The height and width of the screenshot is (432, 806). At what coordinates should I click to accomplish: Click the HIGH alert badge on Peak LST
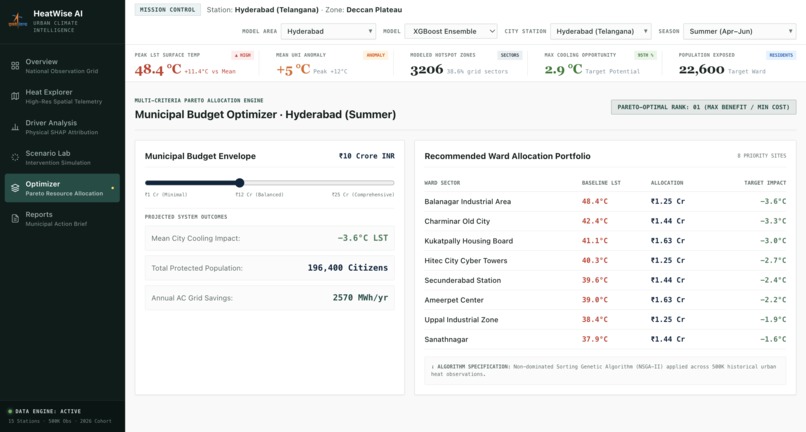point(243,55)
